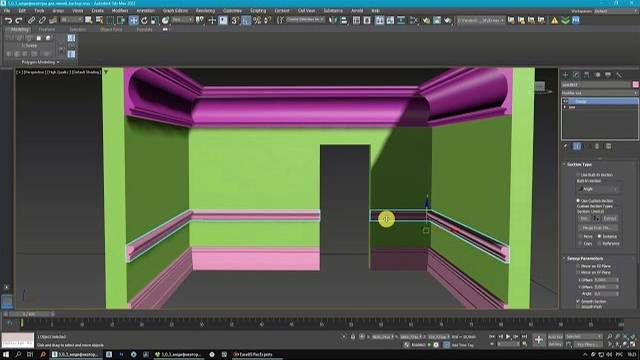Open the Built-In Section Angle dropdown
The image size is (640, 360).
click(598, 189)
